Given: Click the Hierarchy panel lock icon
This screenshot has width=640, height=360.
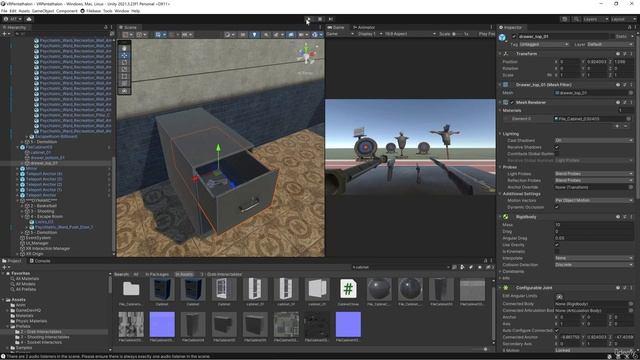Looking at the screenshot, I should pos(106,27).
